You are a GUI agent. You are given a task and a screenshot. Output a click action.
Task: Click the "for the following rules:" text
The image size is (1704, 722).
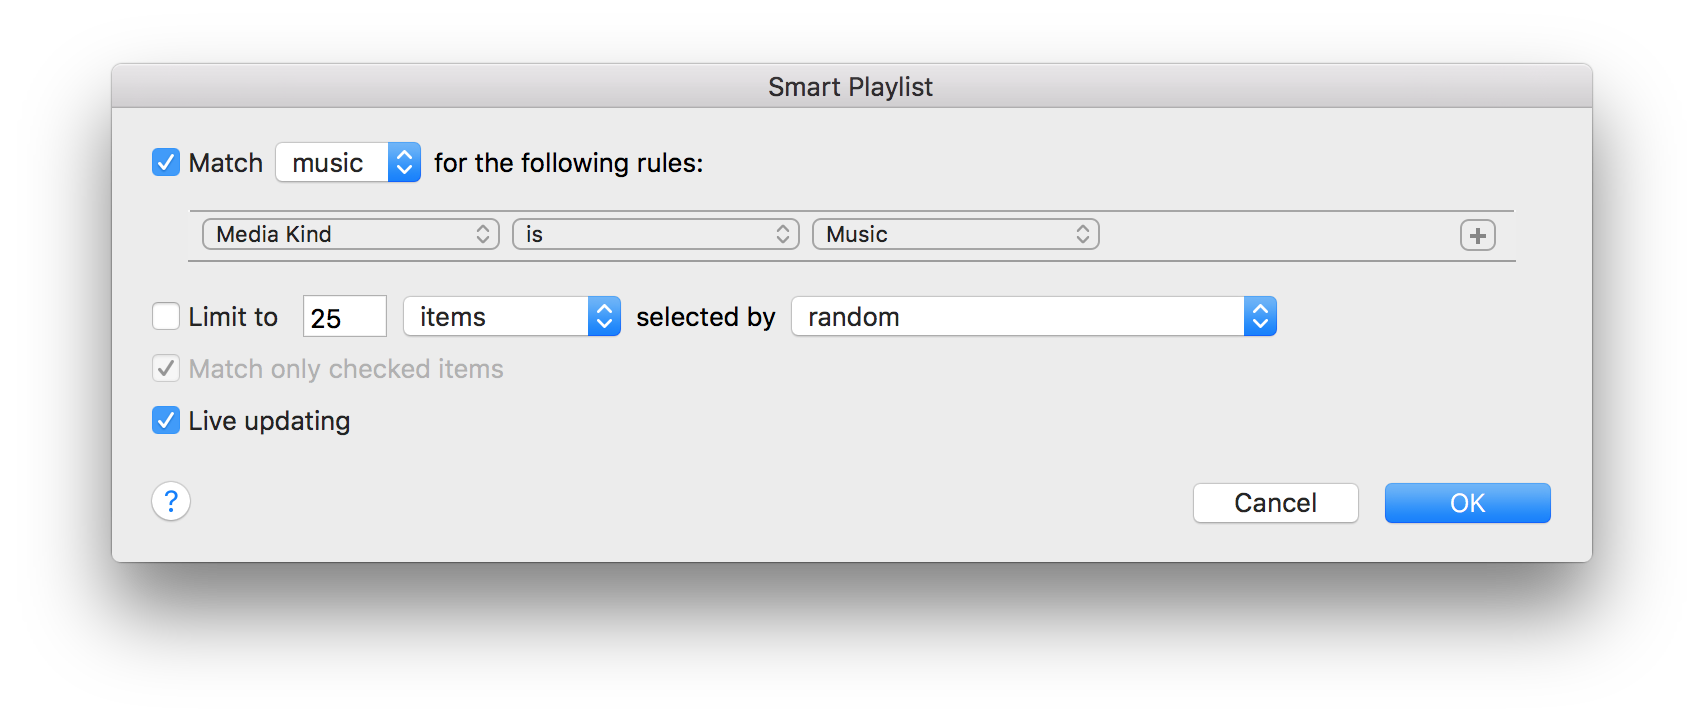pos(569,163)
